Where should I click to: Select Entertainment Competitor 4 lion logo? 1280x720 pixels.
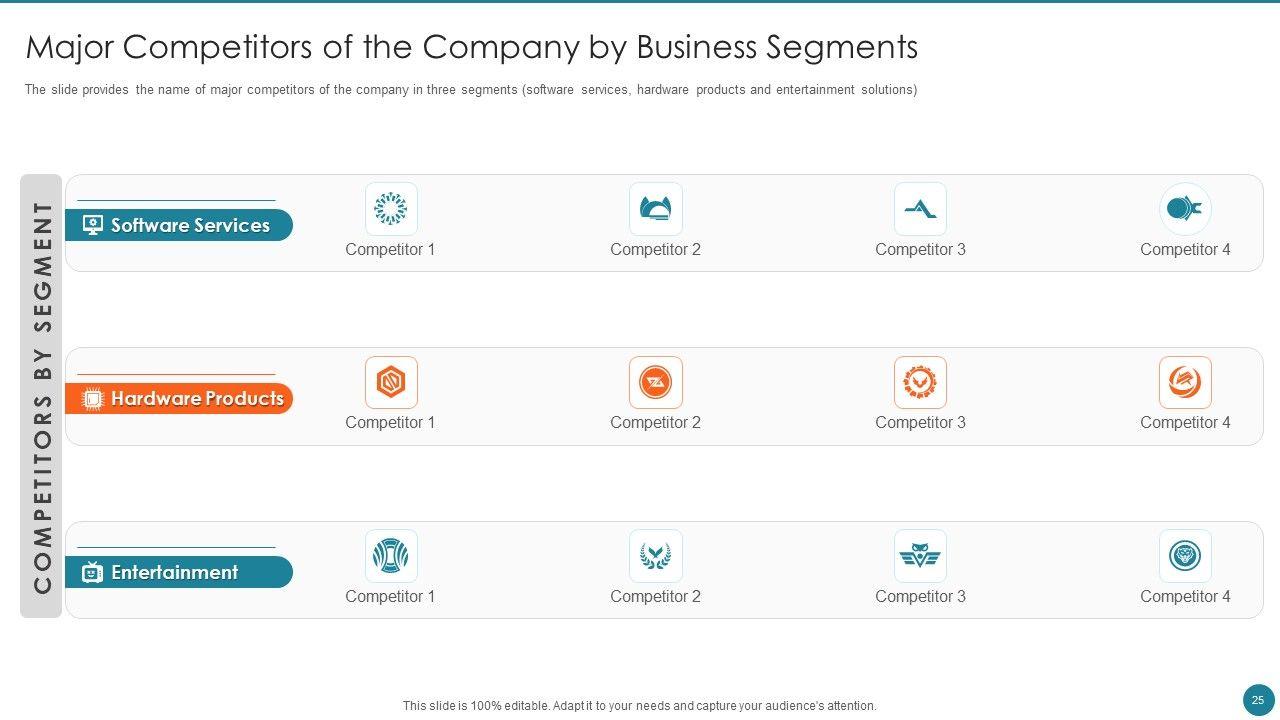click(1185, 556)
